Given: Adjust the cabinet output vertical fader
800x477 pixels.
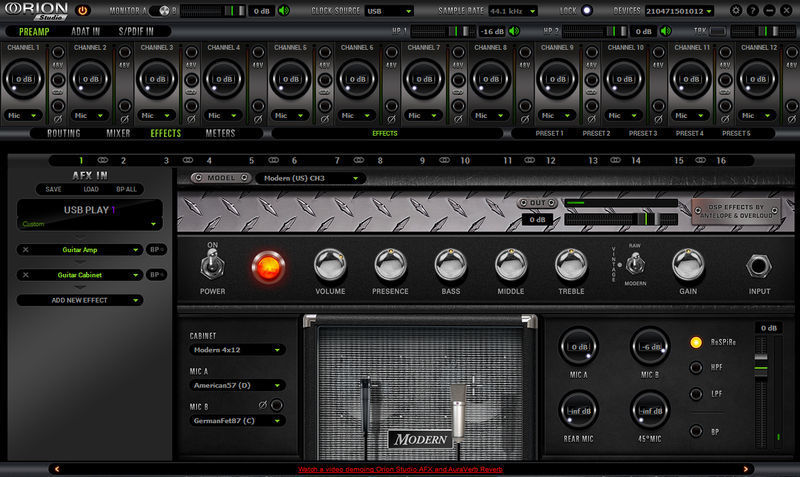Looking at the screenshot, I should (x=761, y=393).
